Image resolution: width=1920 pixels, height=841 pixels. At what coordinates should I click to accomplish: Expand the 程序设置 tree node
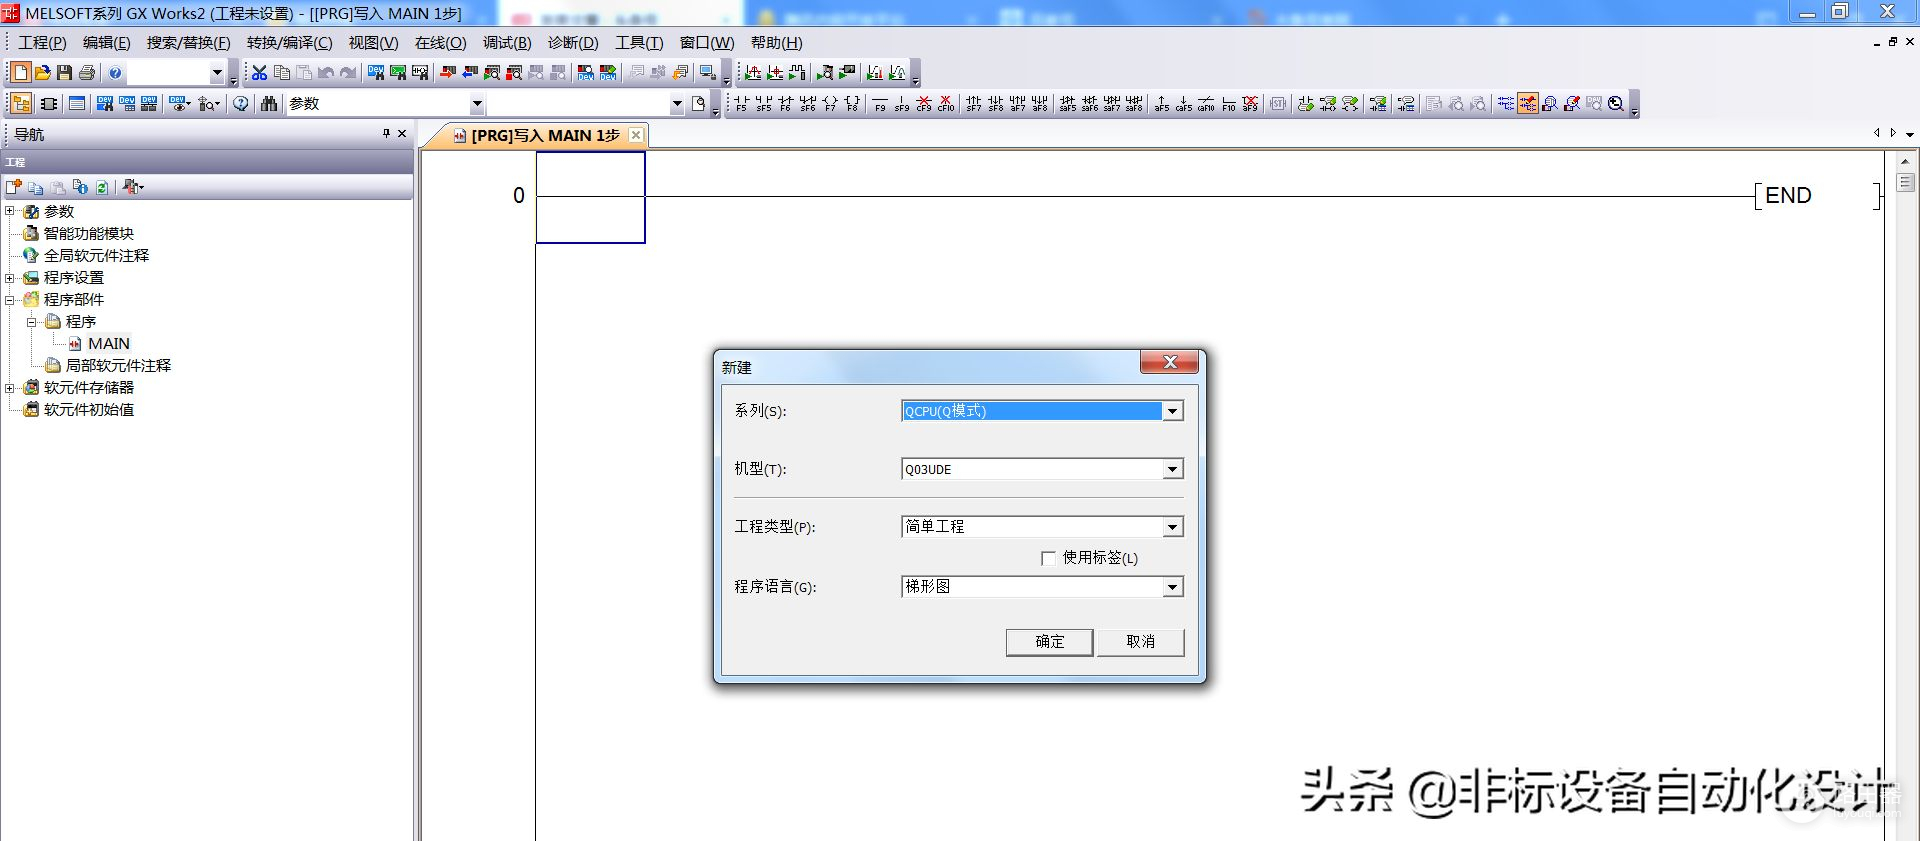[x=10, y=277]
